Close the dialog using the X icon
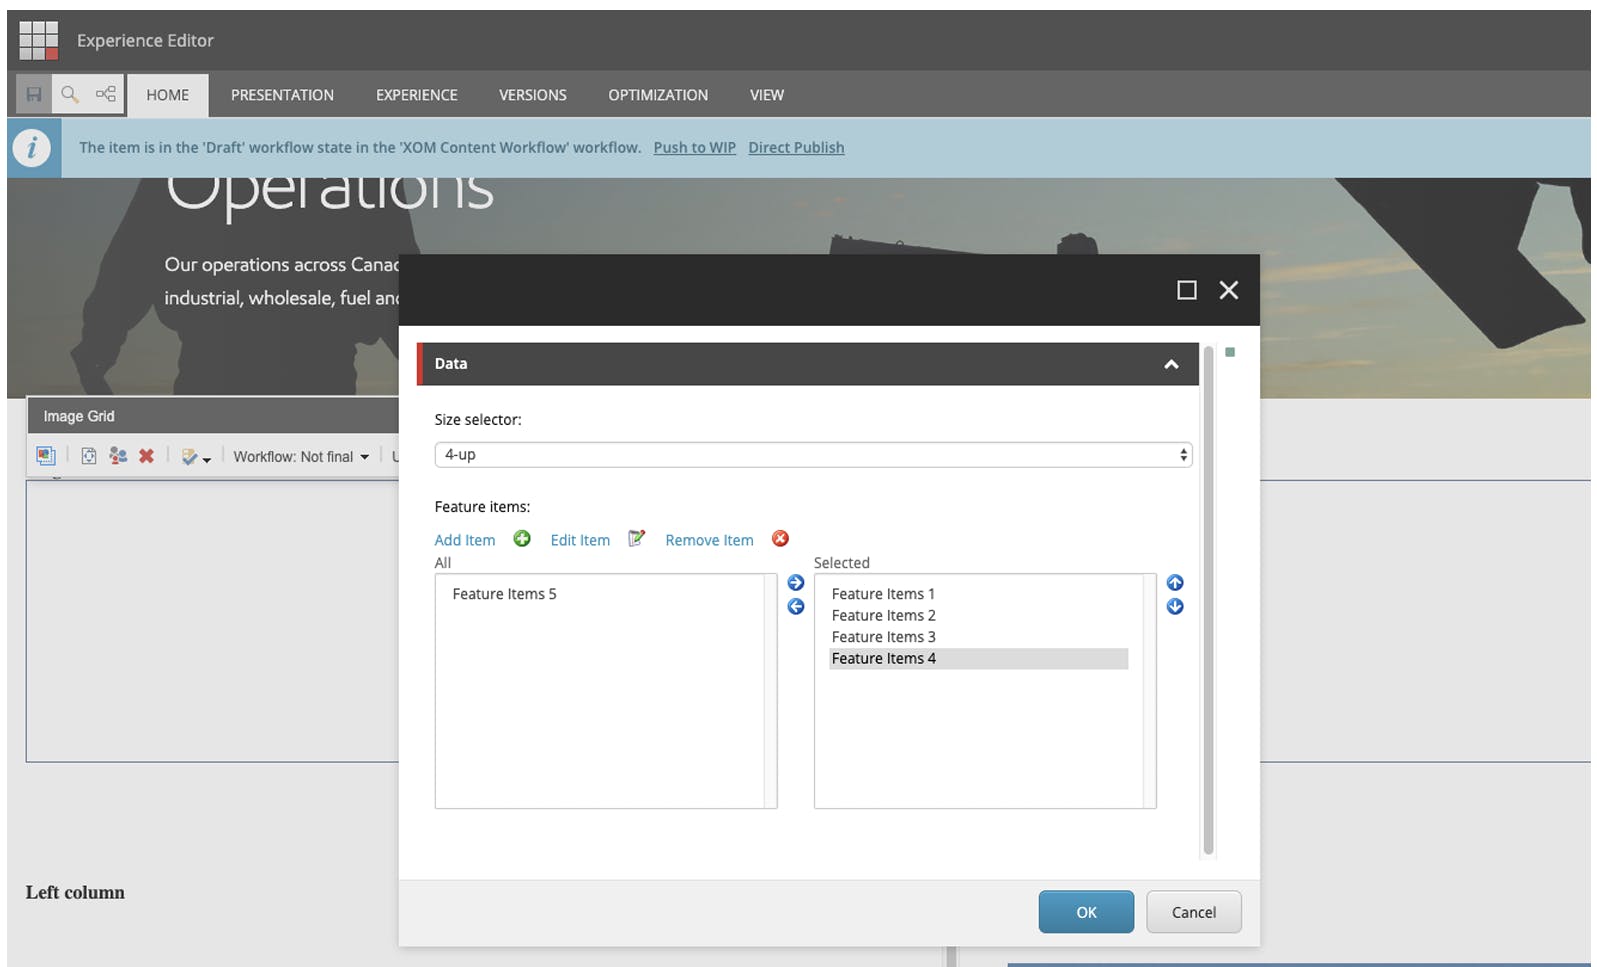1597x967 pixels. (1229, 290)
